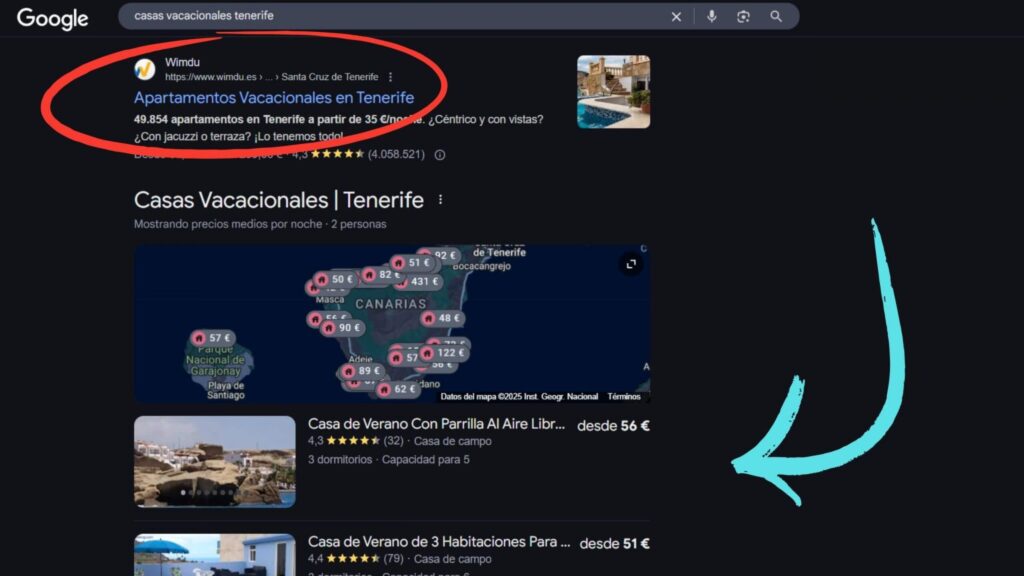
Task: Click Parque Nacional de Garajonay map label
Action: (x=215, y=360)
